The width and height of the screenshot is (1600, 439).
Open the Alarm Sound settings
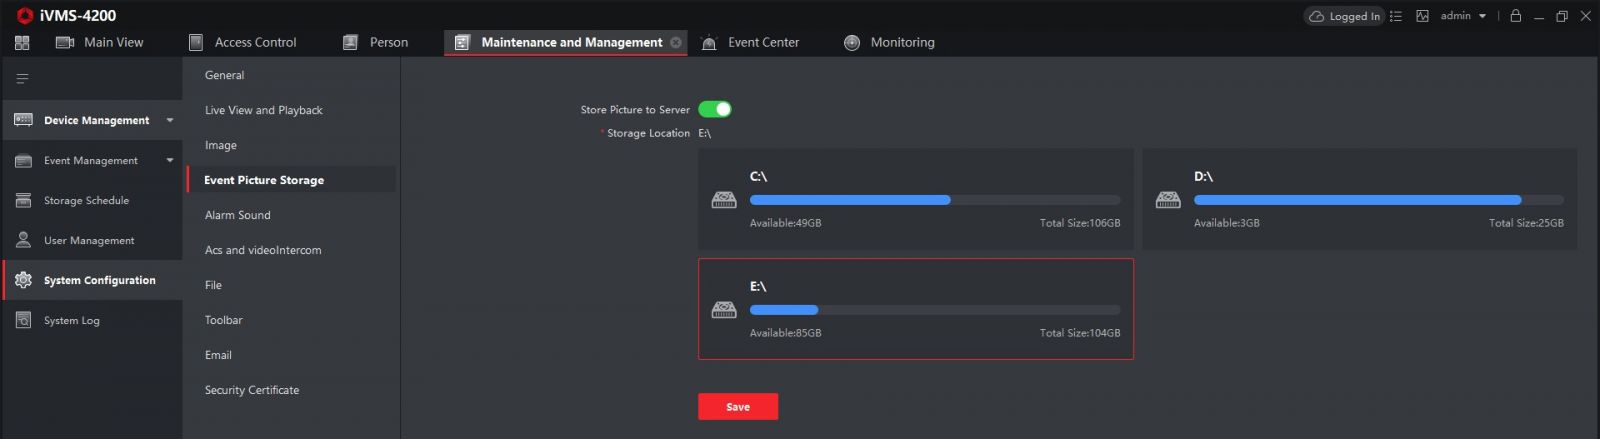(x=237, y=215)
